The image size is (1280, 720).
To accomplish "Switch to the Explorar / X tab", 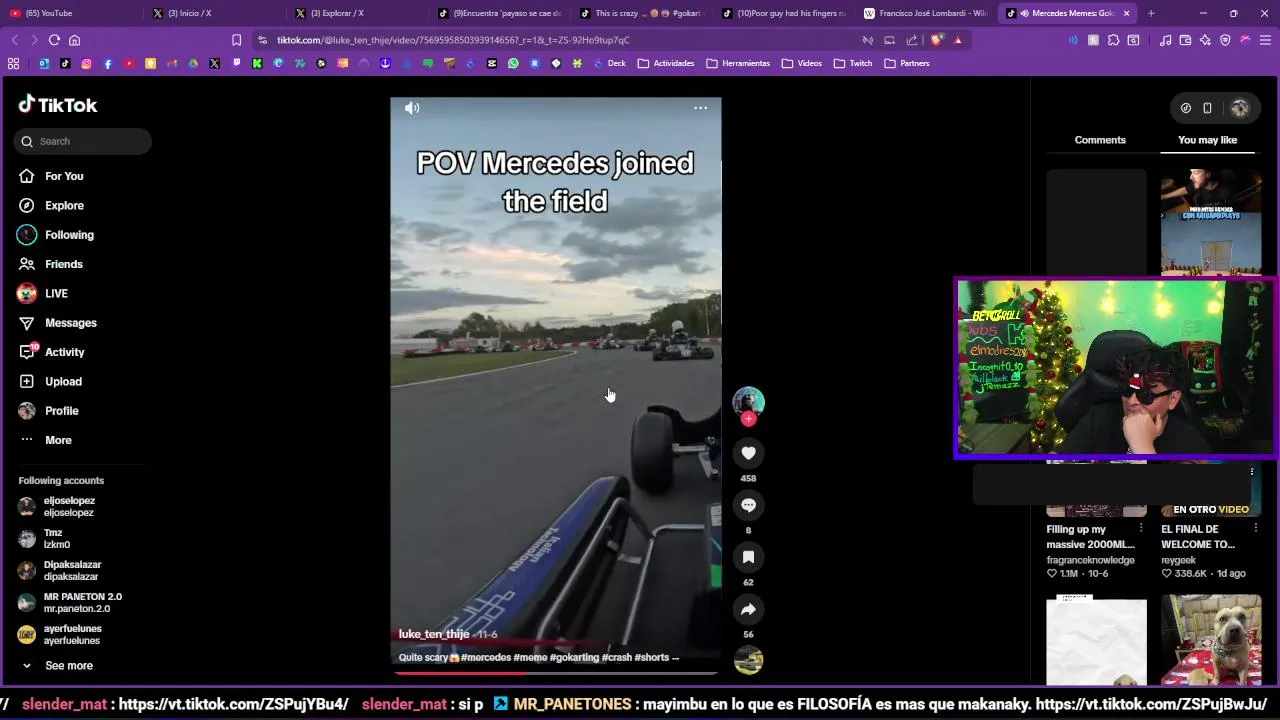I will click(x=358, y=13).
